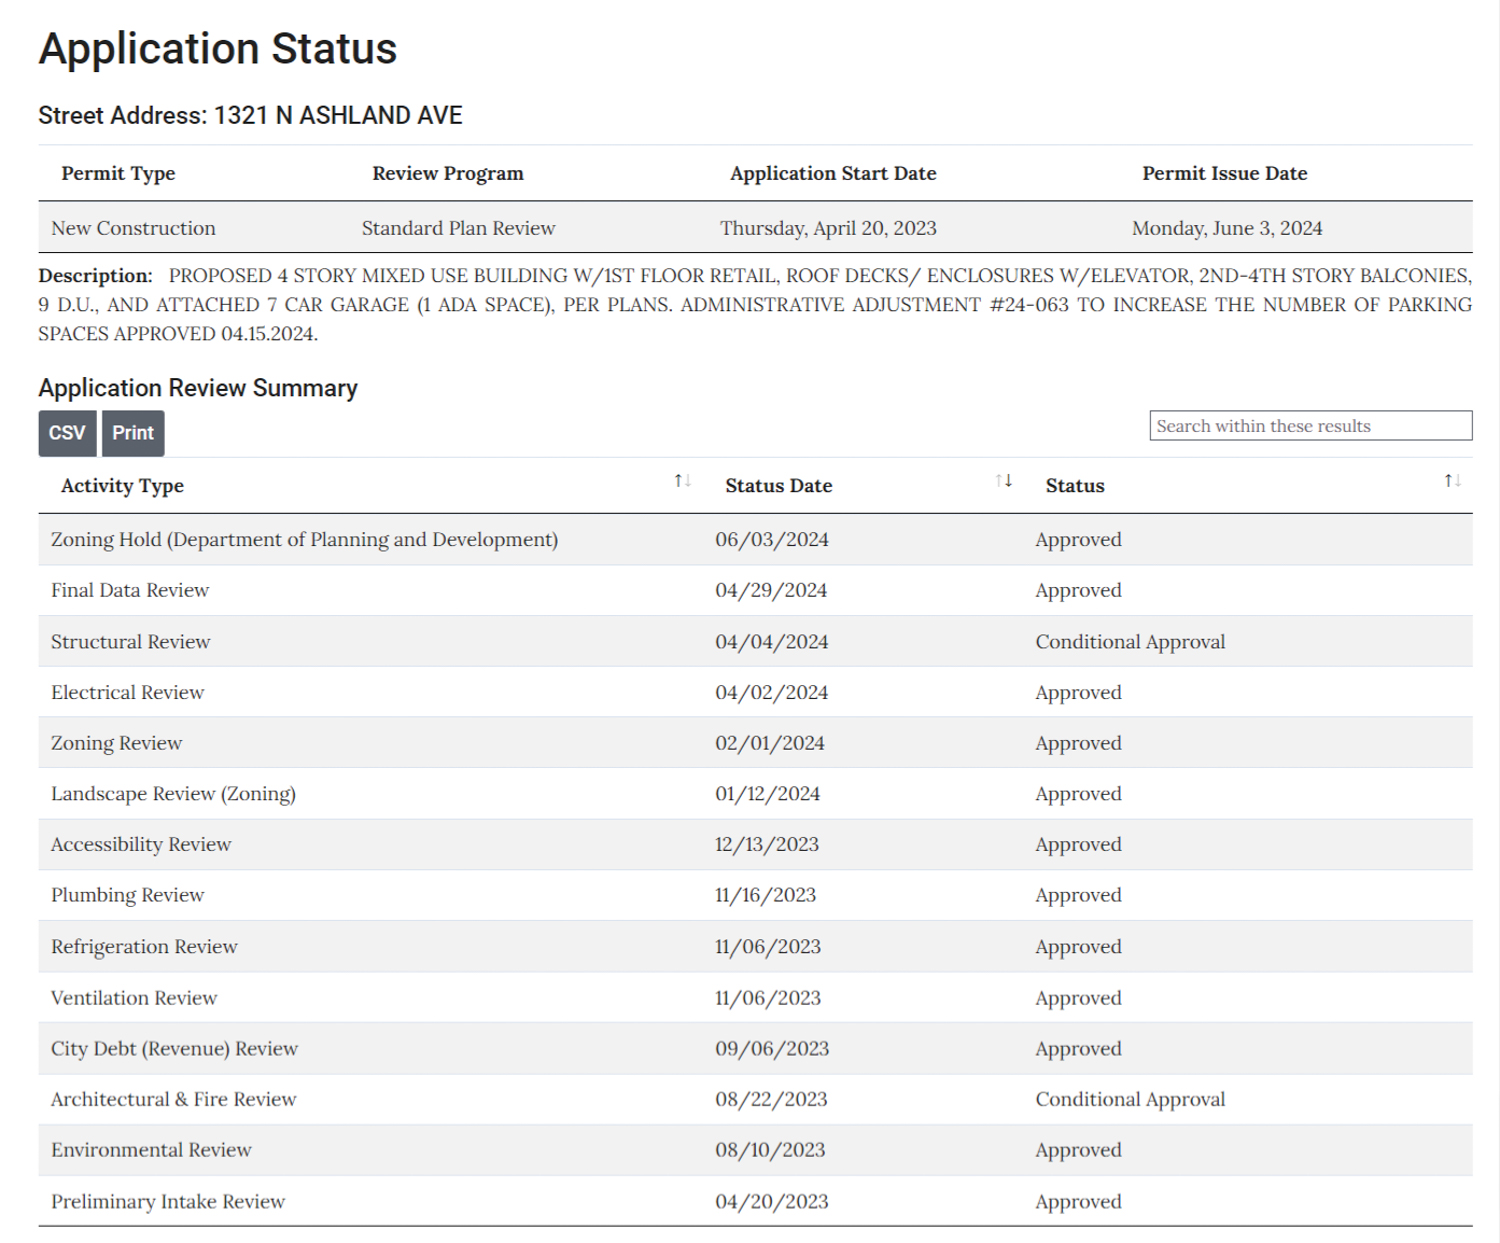Click Preliminary Intake Review's 'Approved' status

[x=1078, y=1202]
